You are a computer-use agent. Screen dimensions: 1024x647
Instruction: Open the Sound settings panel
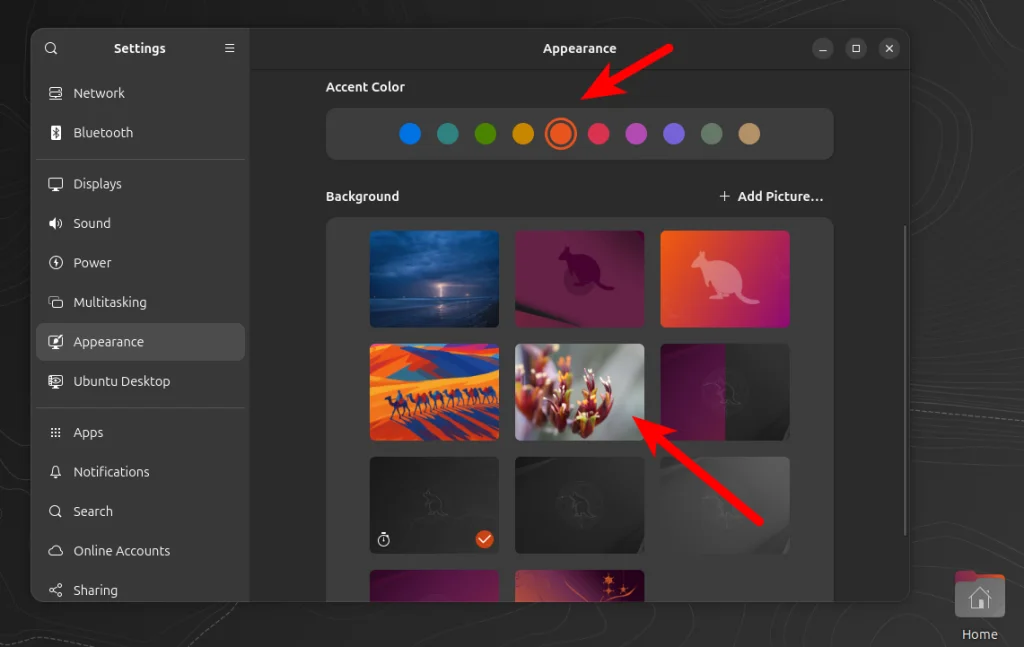pos(91,223)
